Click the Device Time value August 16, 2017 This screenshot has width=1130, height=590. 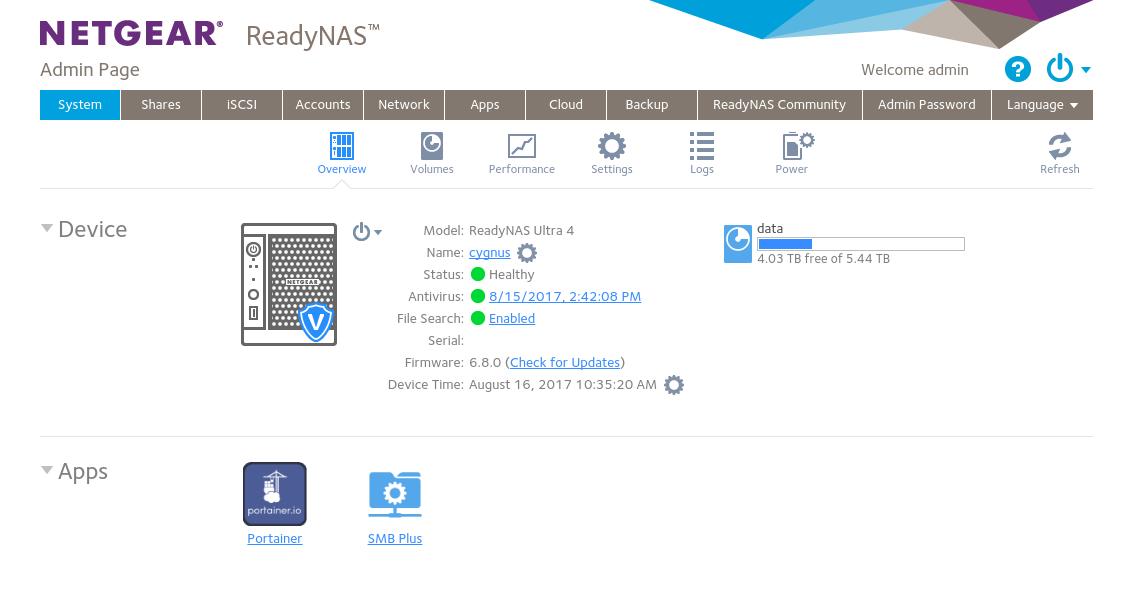coord(563,385)
